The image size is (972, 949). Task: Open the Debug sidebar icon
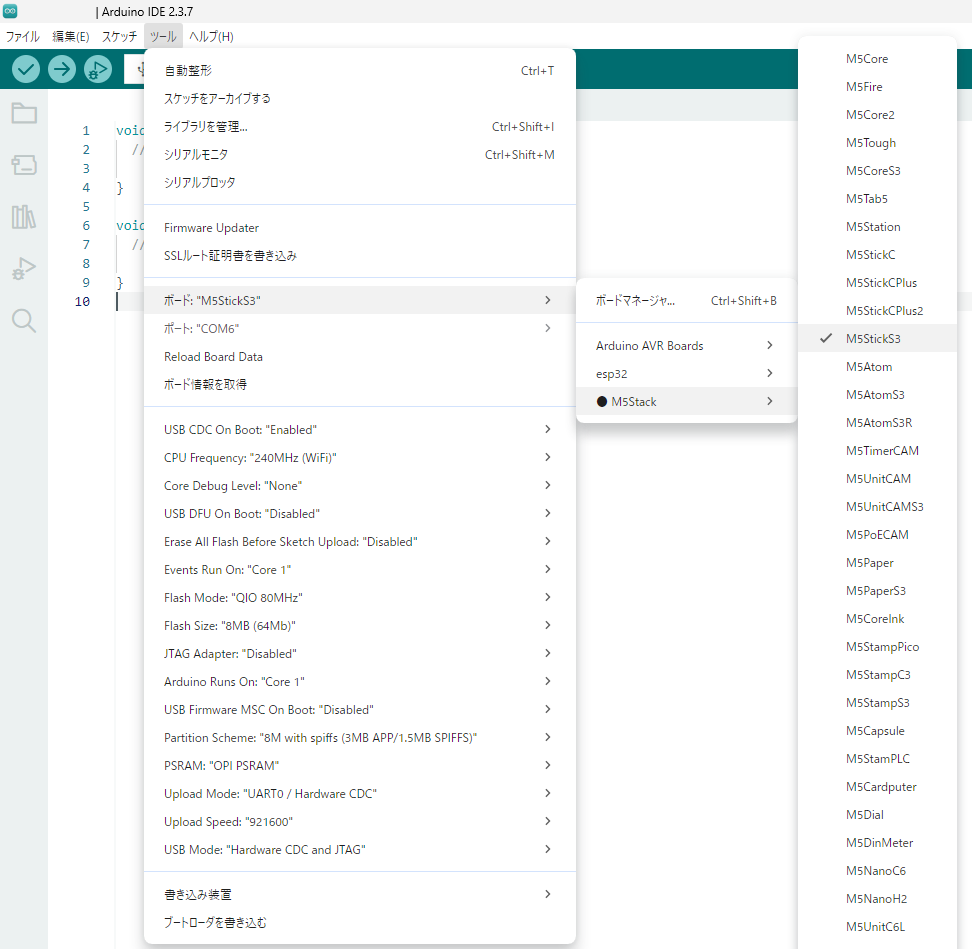[x=24, y=269]
